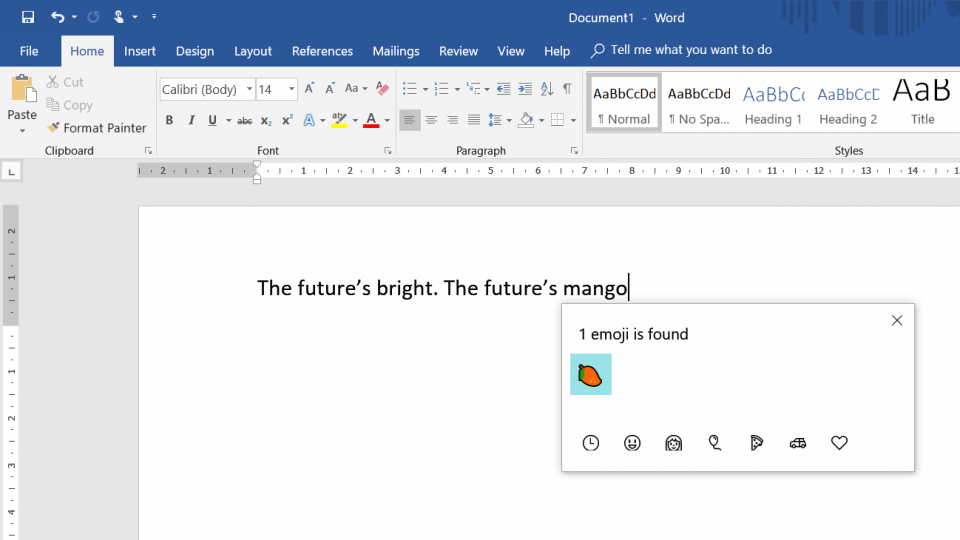This screenshot has width=960, height=540.
Task: Switch to the Layout tab
Action: click(x=252, y=51)
